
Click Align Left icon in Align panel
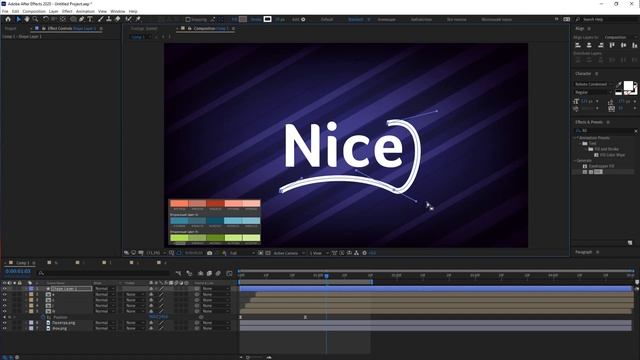pos(578,45)
